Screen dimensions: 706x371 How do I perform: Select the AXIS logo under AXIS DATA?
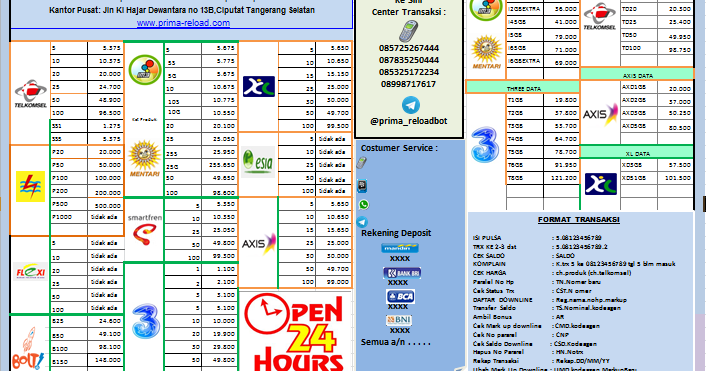pos(601,114)
